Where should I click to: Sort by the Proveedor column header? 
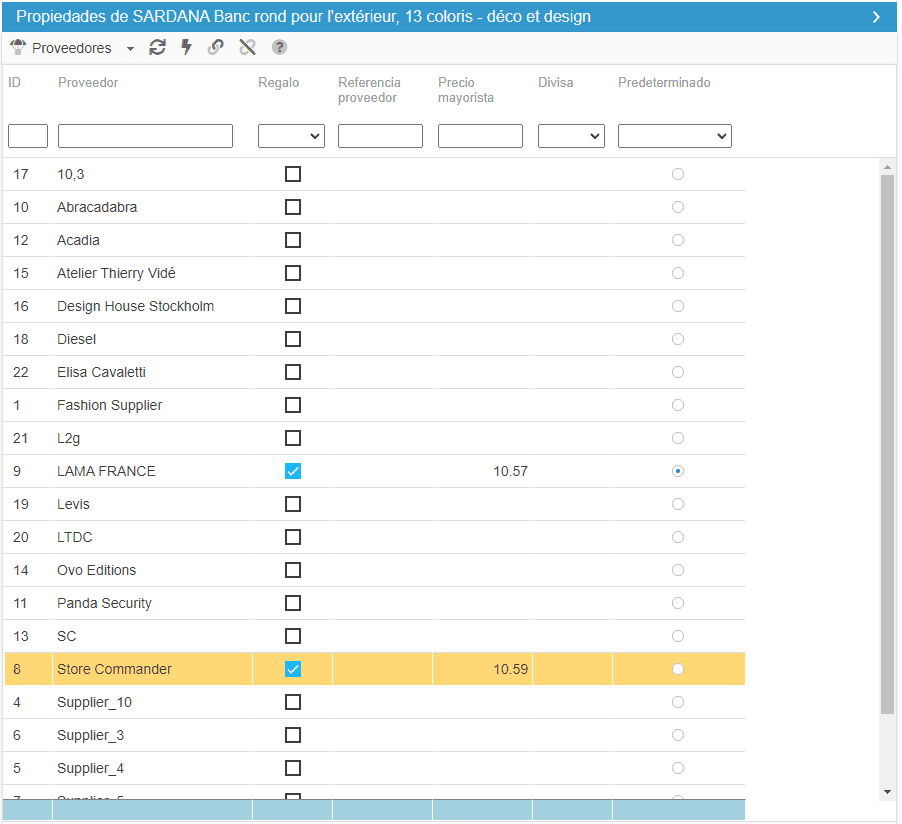88,83
